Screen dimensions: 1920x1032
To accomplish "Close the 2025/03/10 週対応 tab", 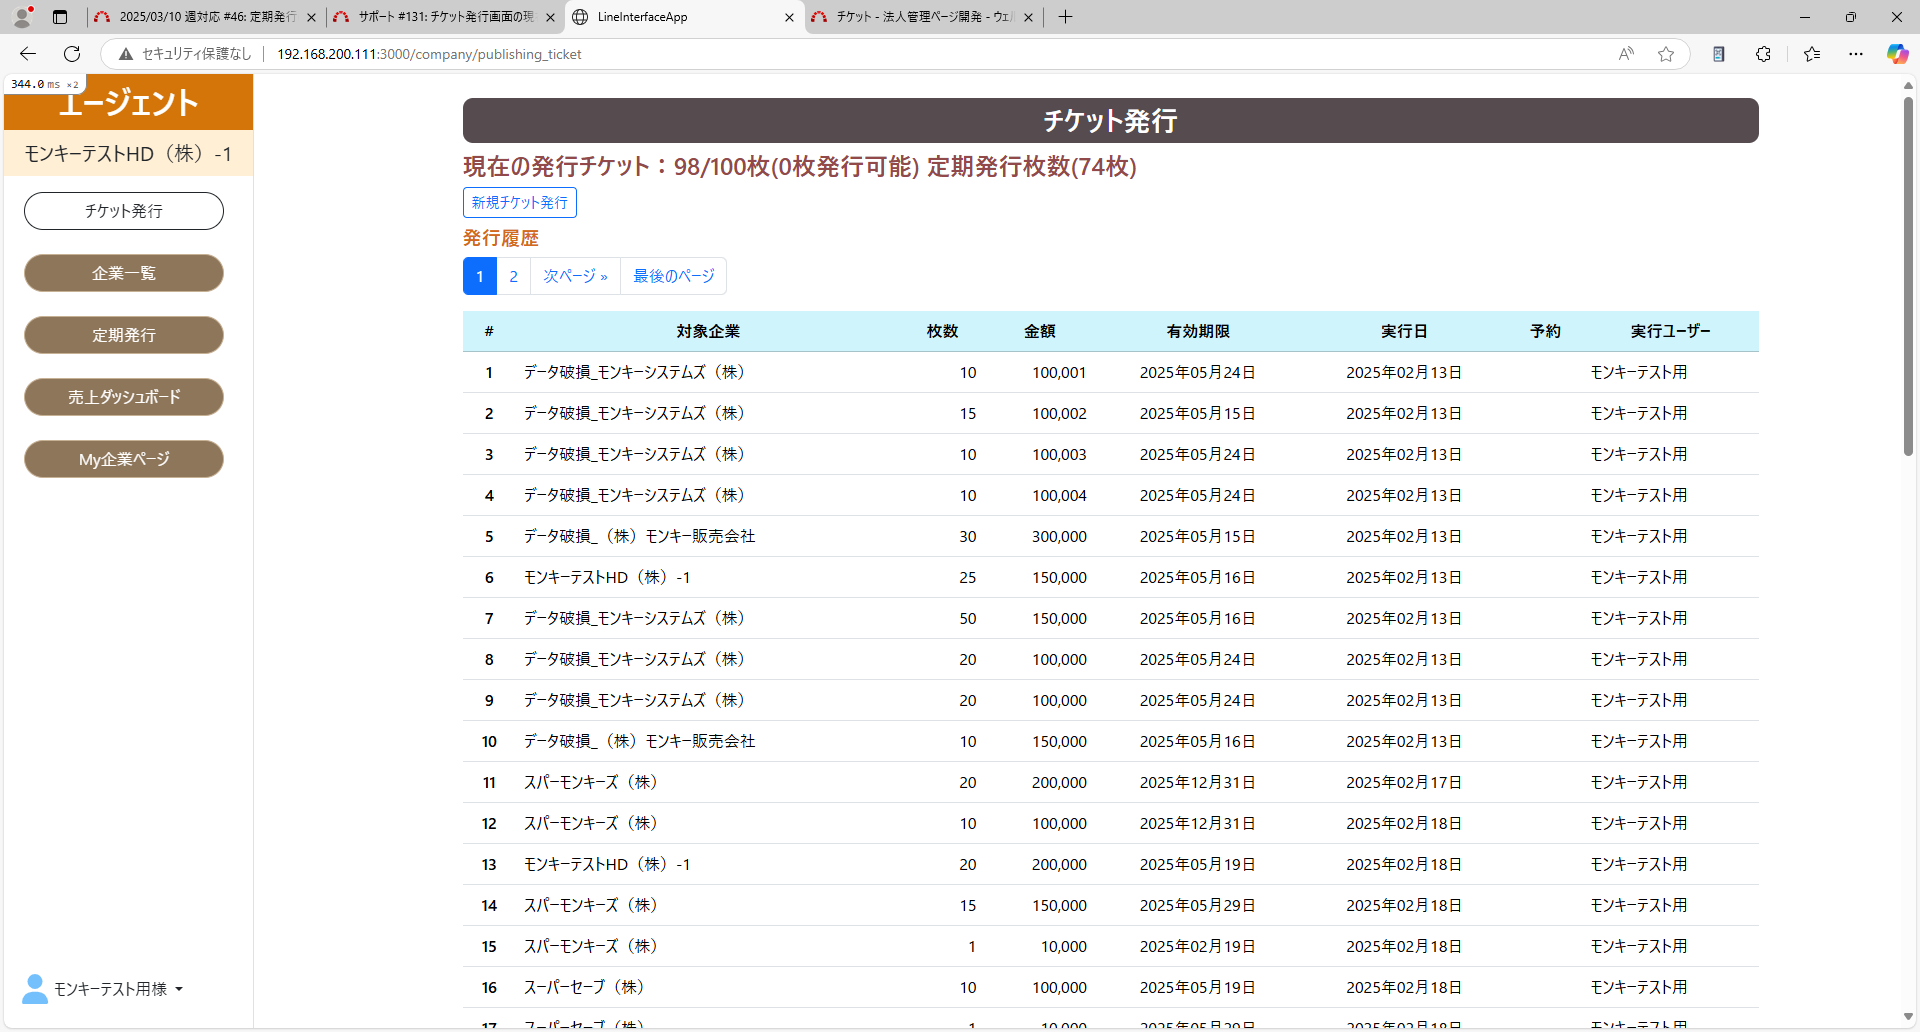I will (x=311, y=17).
